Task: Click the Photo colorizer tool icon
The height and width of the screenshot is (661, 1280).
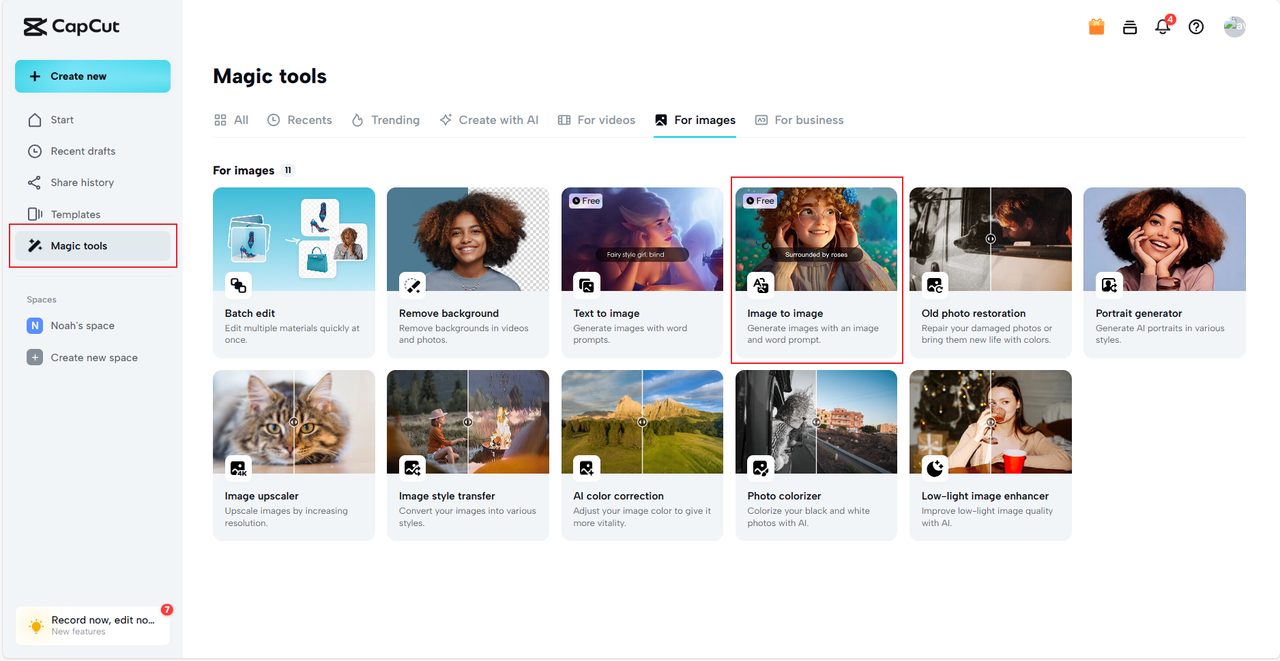Action: (760, 467)
